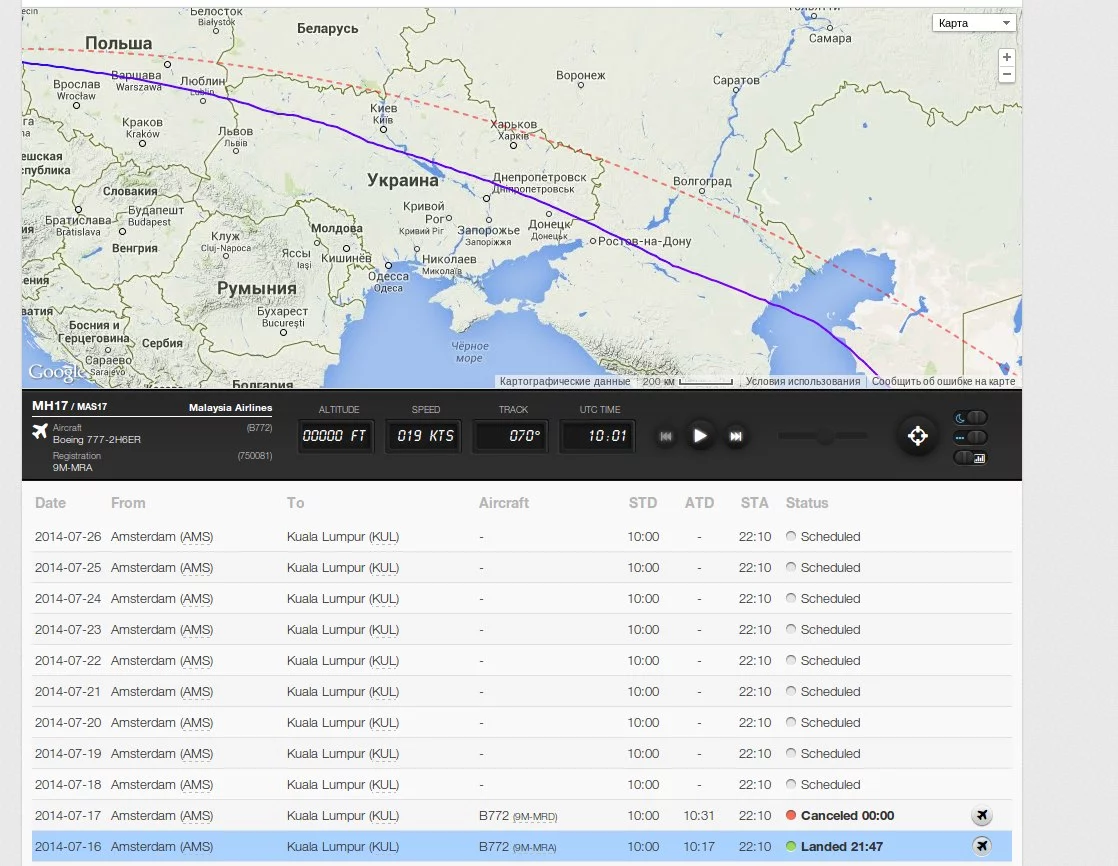The height and width of the screenshot is (866, 1118).
Task: Select Scheduled radio for 2014-07-24 row
Action: coord(791,598)
